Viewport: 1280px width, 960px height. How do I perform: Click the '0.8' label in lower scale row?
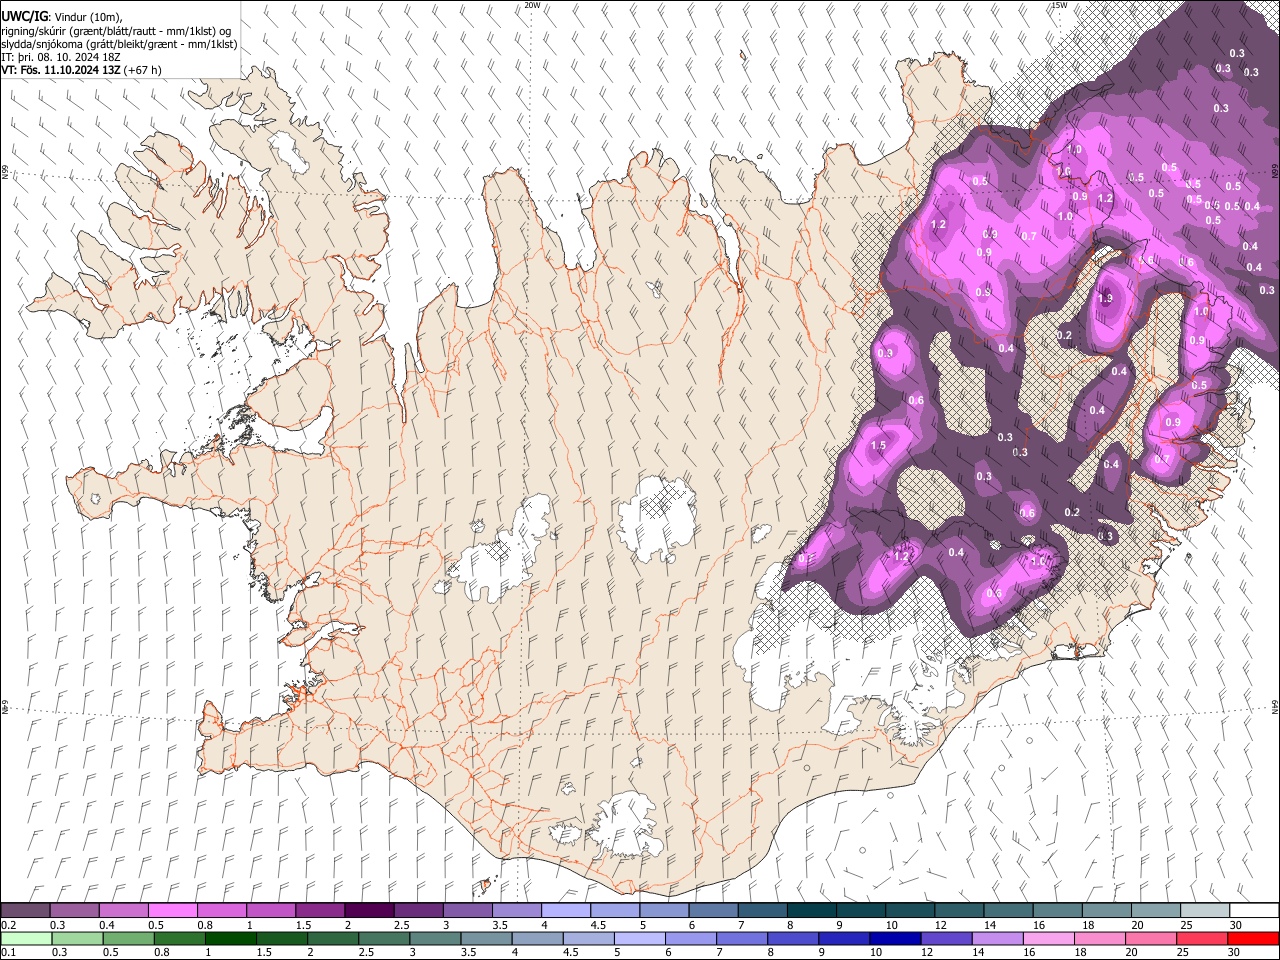(161, 952)
